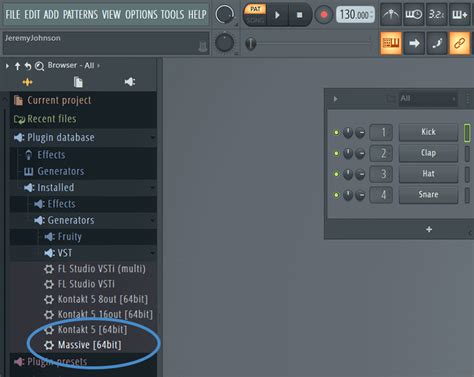
Task: Toggle typing keyboard to piano icon
Action: pos(391,43)
